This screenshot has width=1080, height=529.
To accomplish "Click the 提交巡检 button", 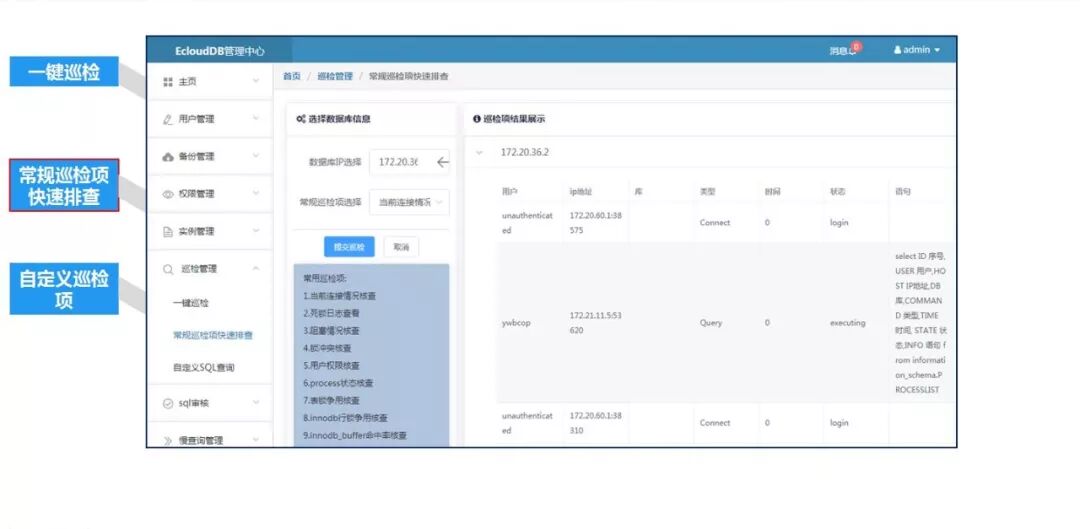I will click(x=349, y=247).
